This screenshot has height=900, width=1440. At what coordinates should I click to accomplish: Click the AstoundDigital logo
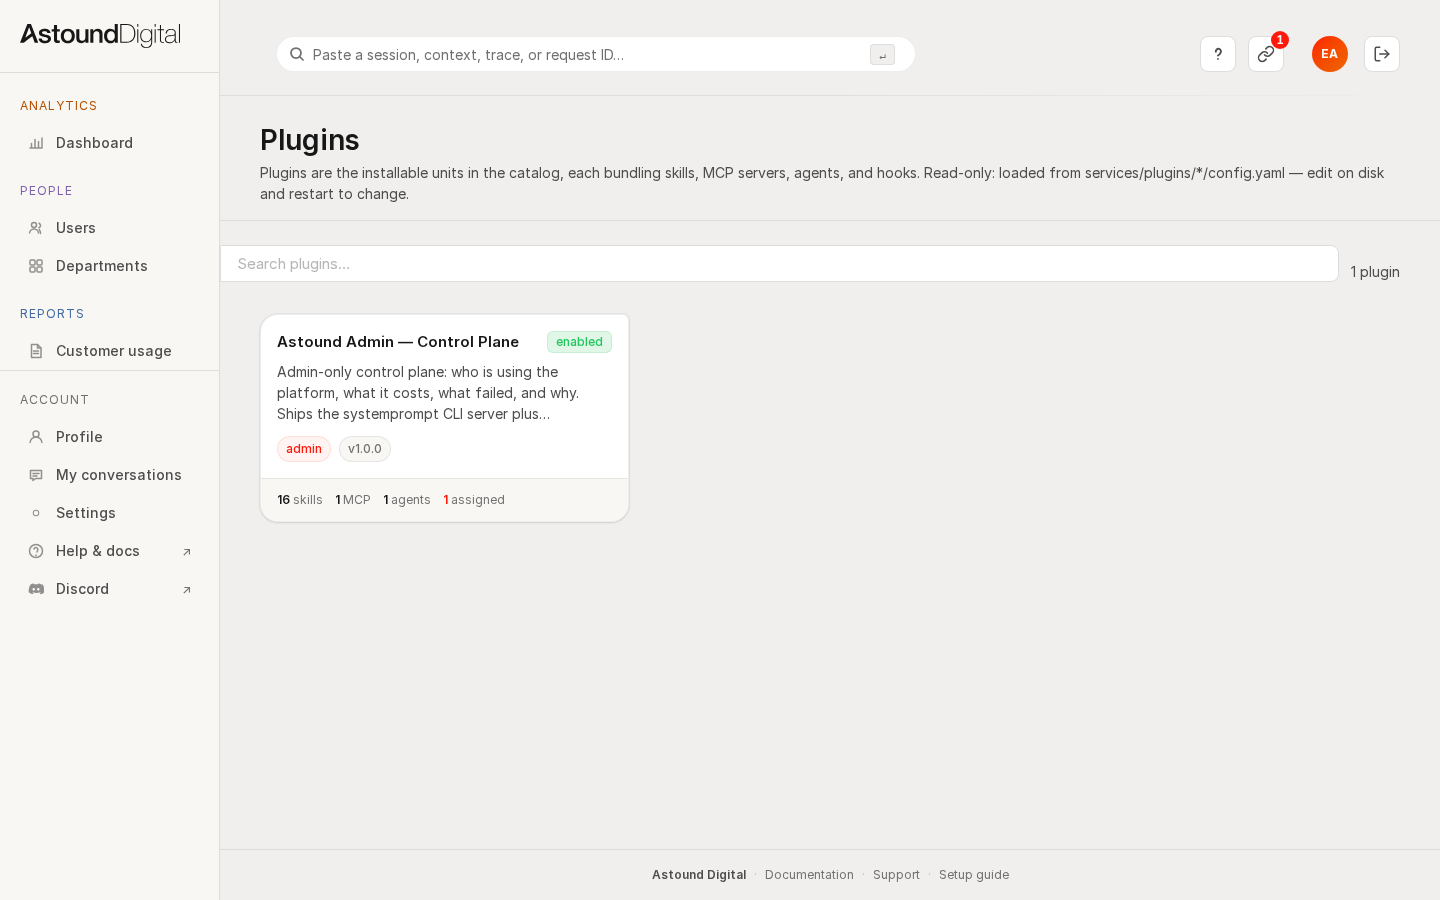(100, 35)
